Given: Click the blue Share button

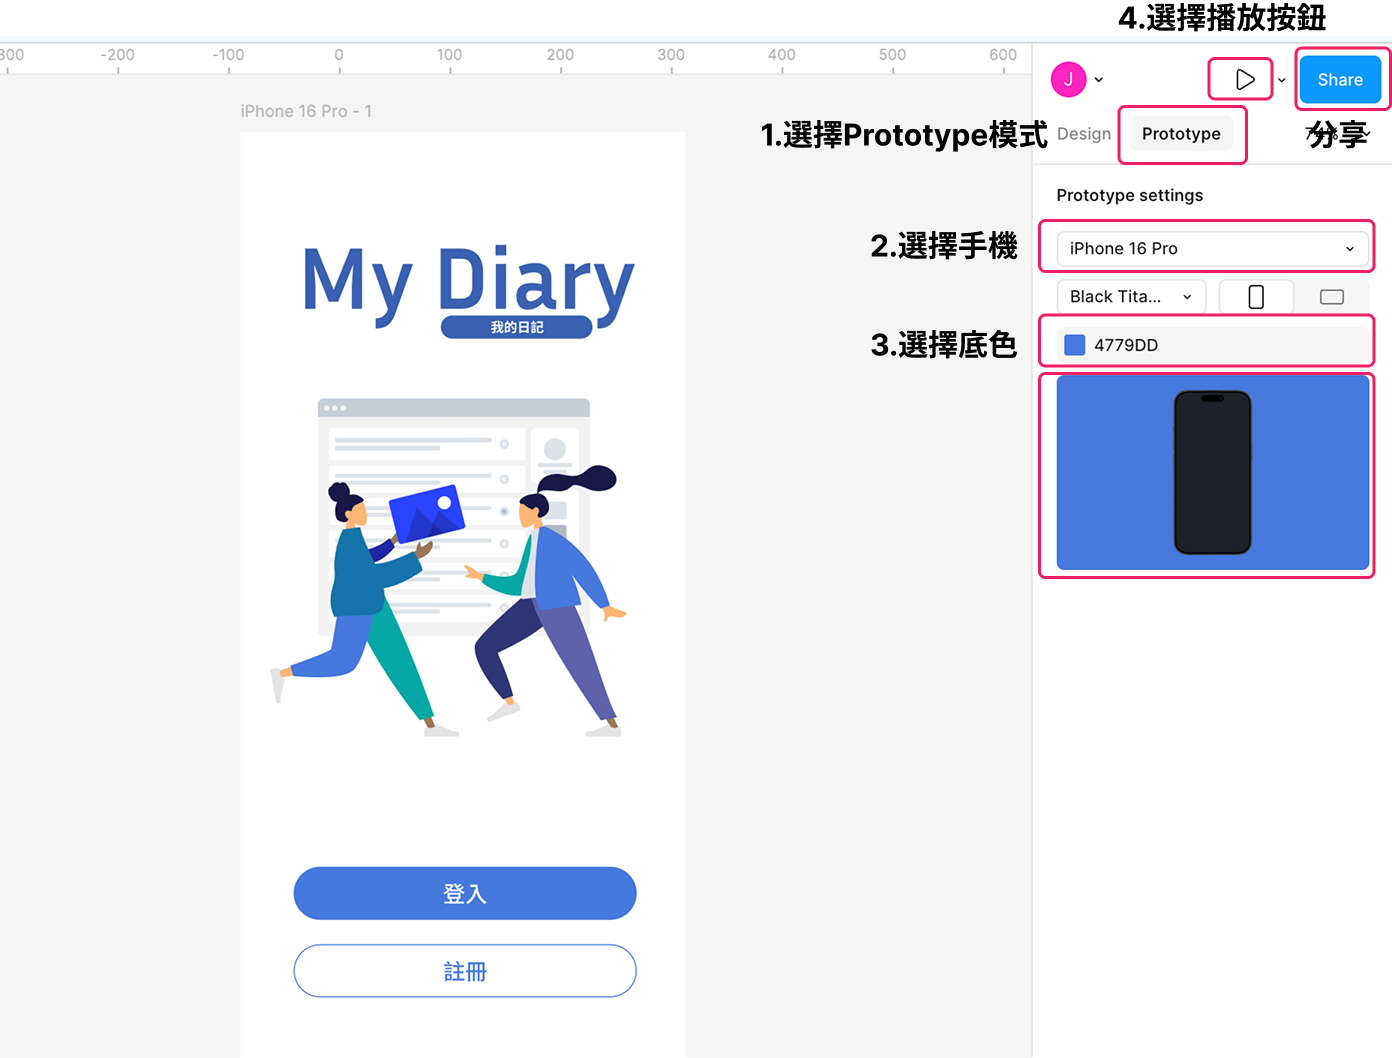Looking at the screenshot, I should tap(1339, 80).
